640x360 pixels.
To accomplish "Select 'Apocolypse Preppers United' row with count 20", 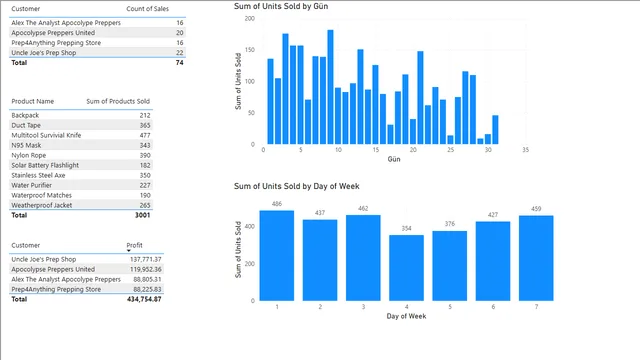I will [97, 33].
